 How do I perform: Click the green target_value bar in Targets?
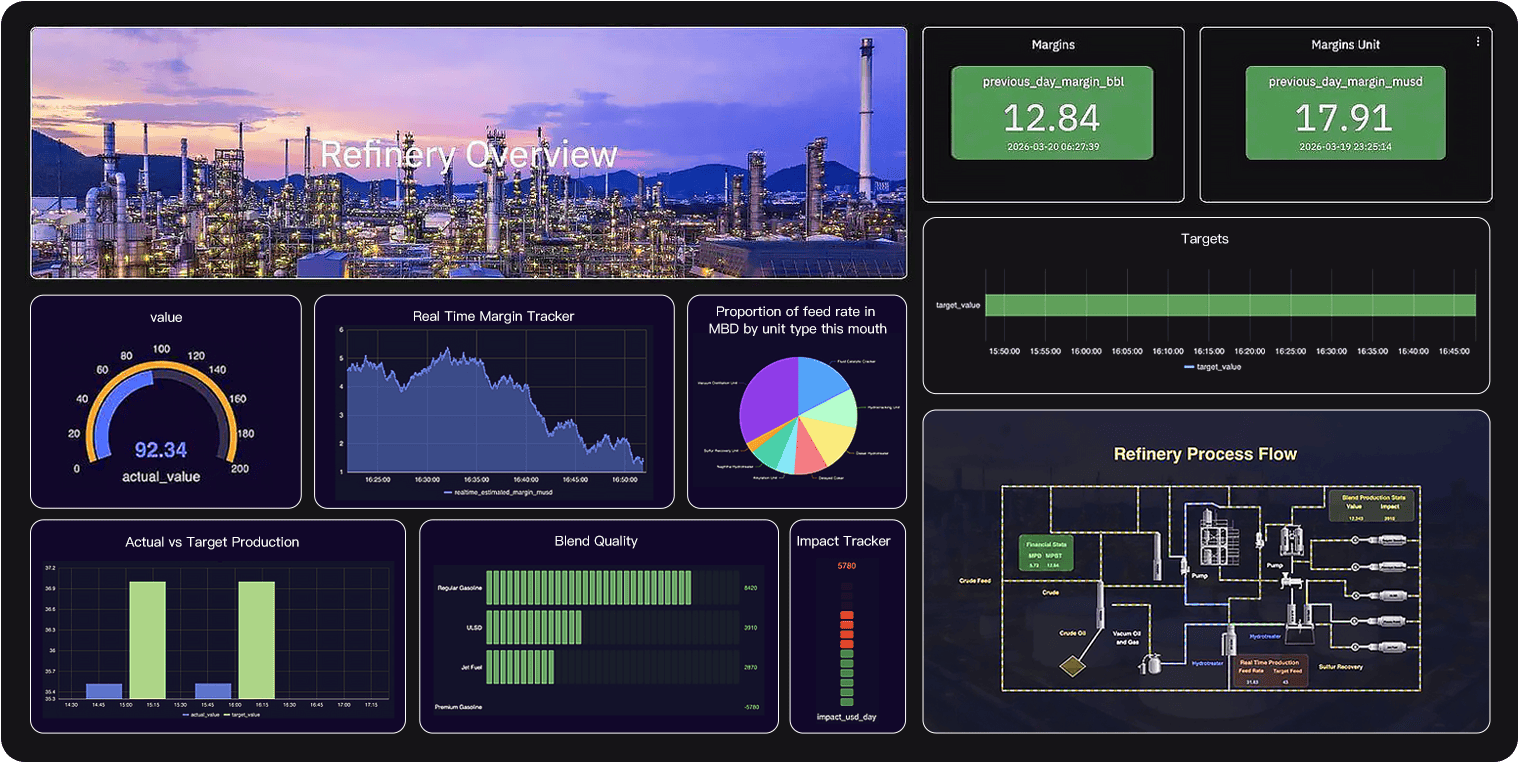click(1230, 305)
